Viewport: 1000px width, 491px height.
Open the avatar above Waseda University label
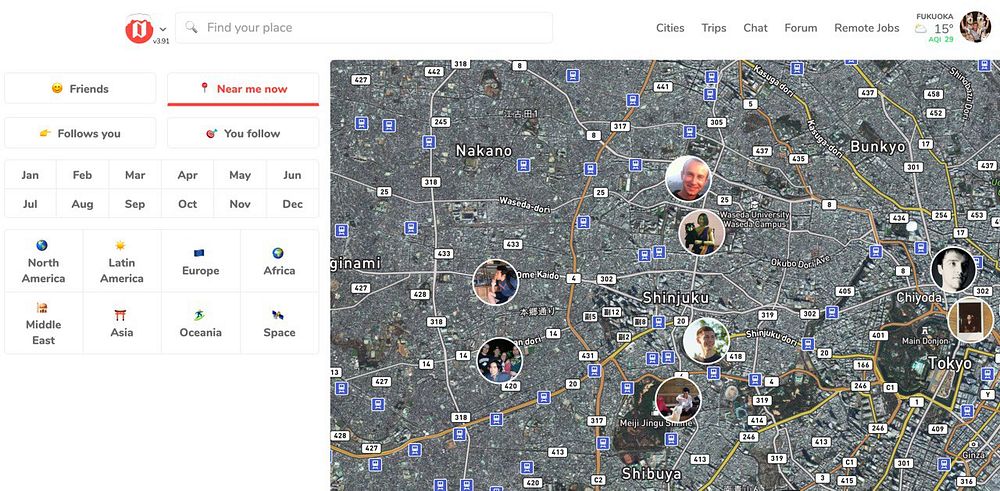[x=702, y=233]
